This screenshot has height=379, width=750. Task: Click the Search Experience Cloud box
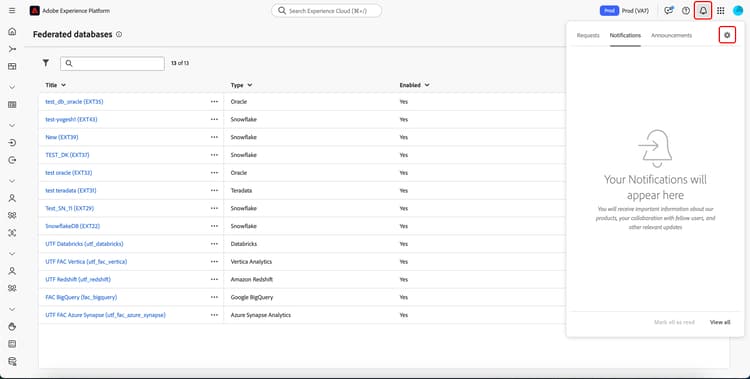click(x=327, y=11)
